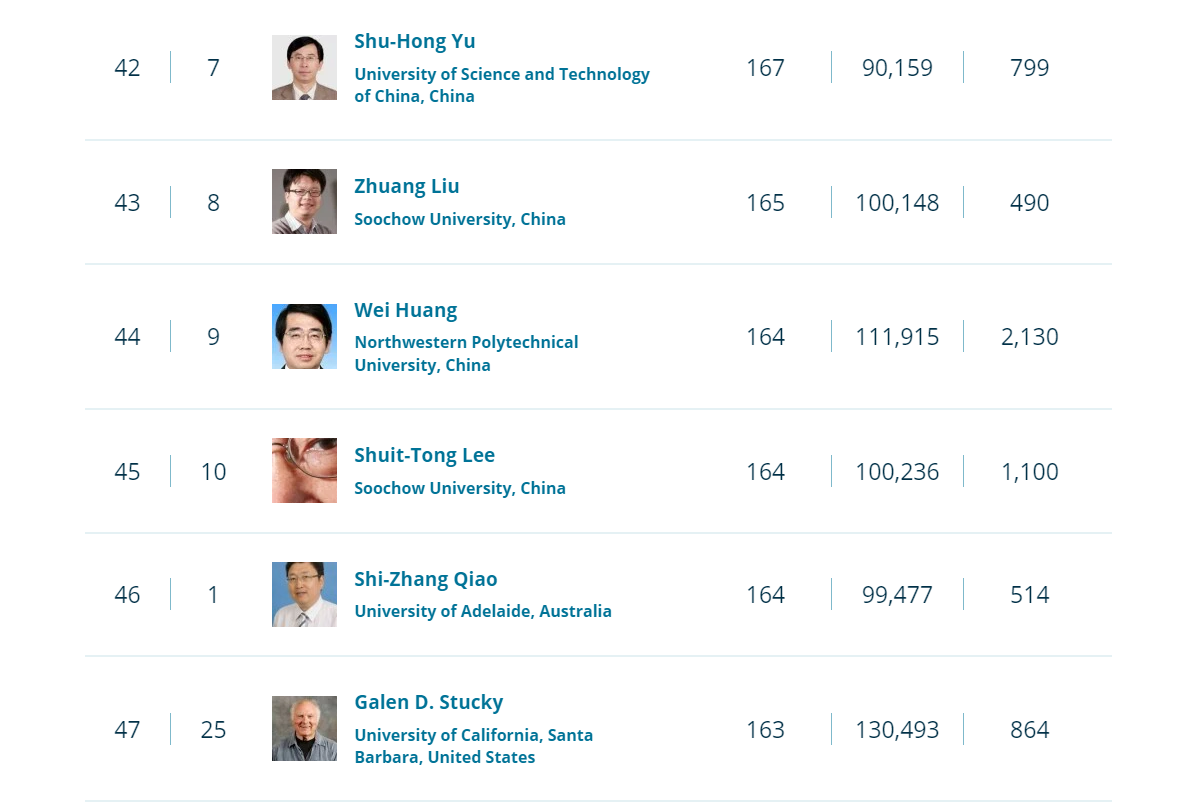This screenshot has width=1195, height=808.
Task: Open Soochow University link under Shuit-Tong Lee
Action: [x=460, y=488]
